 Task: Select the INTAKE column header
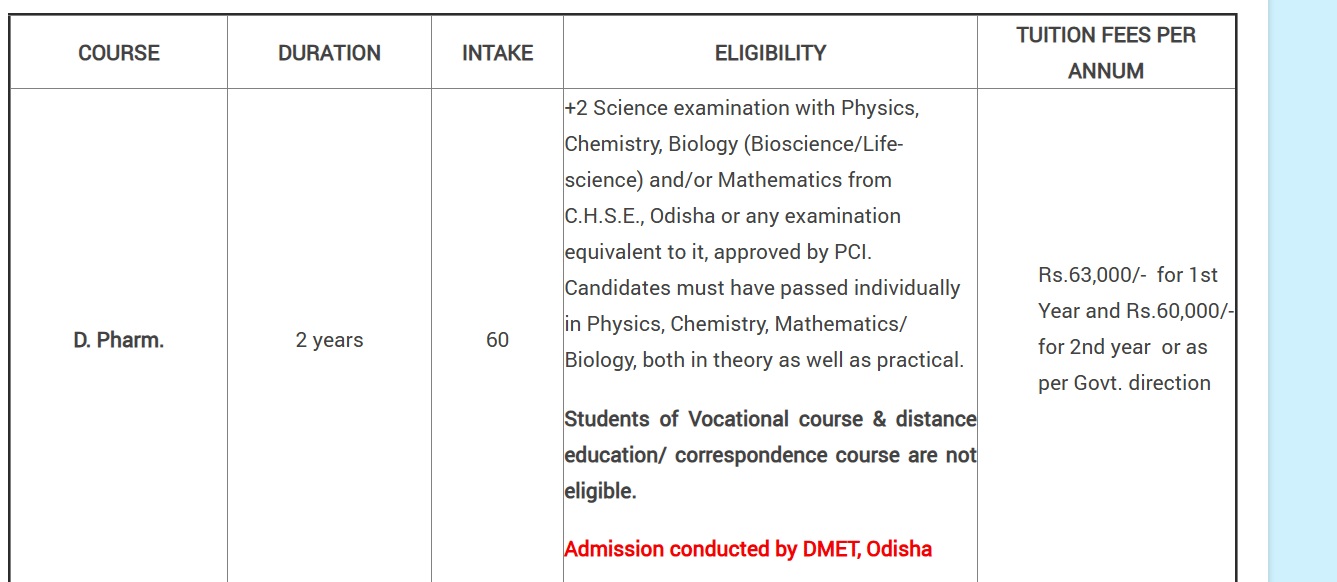[497, 53]
